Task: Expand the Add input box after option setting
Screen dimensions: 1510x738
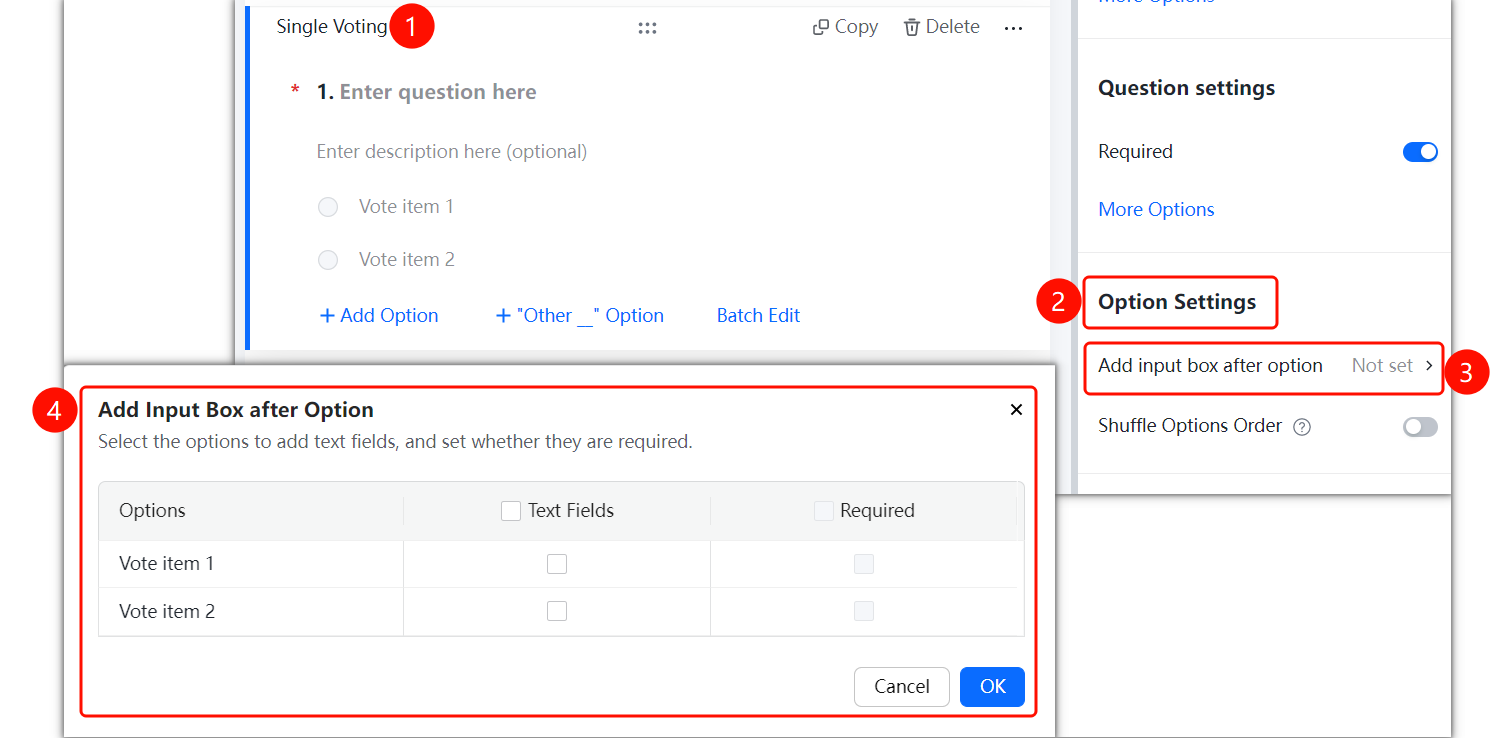Action: [x=1265, y=366]
